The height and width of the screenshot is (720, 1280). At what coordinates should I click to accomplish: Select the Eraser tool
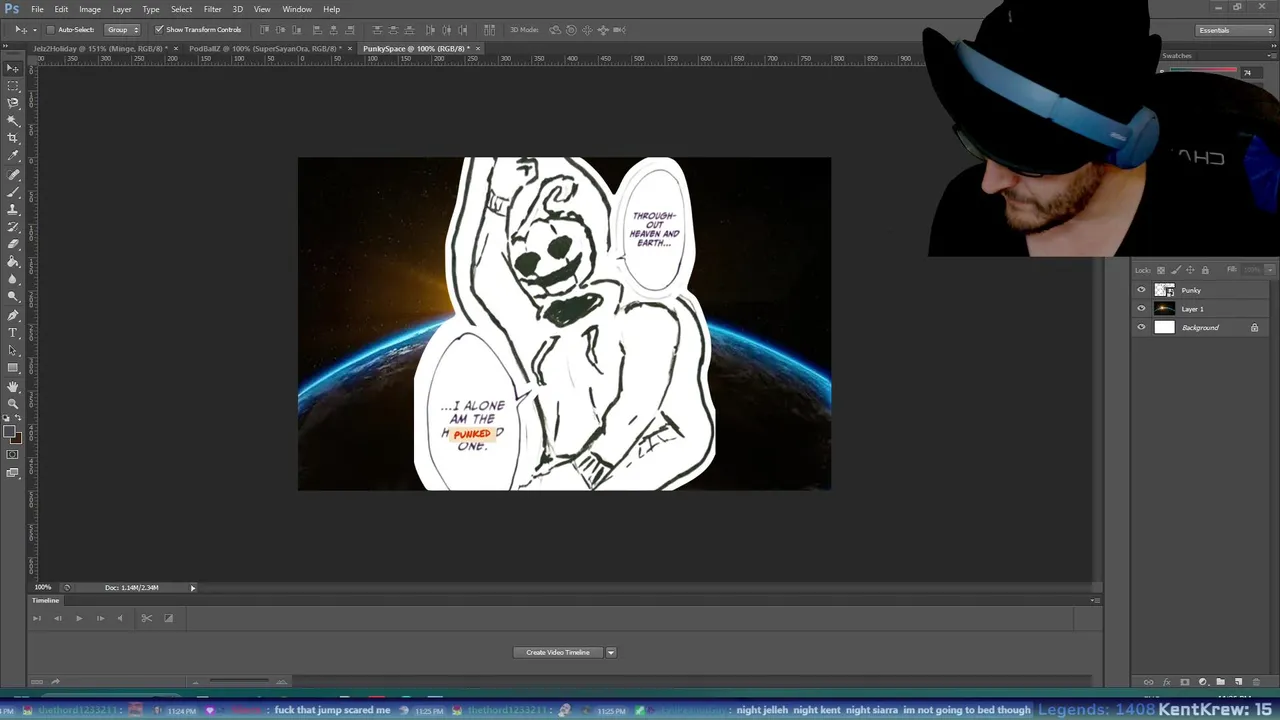13,245
